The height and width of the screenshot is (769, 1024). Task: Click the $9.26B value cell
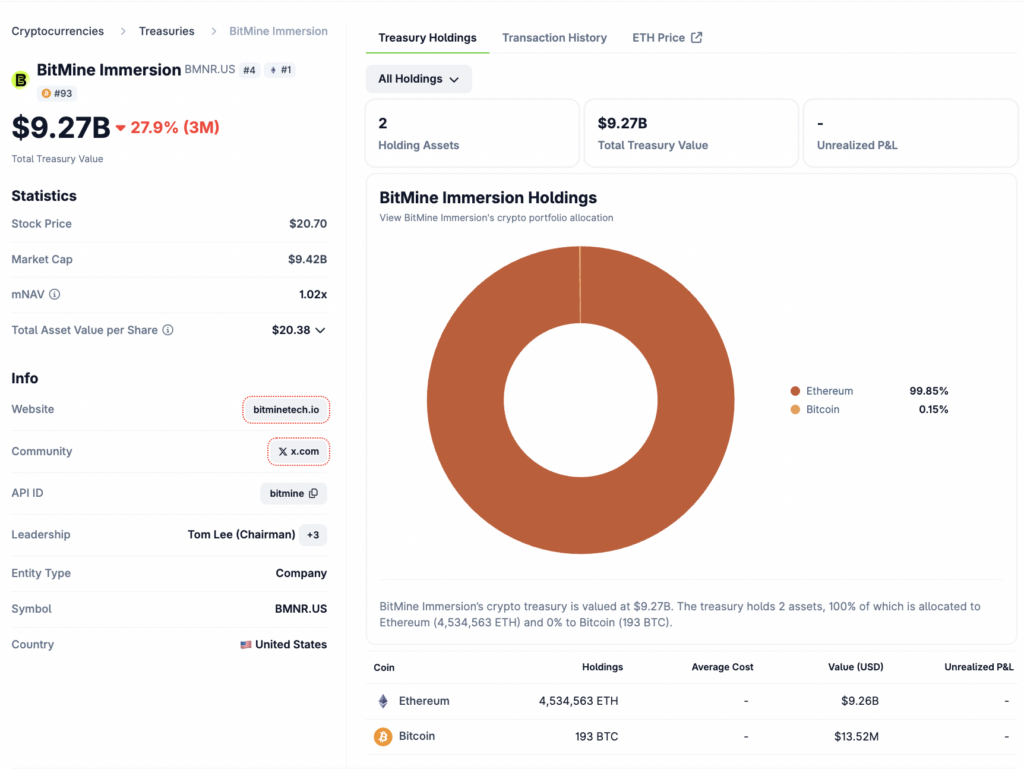point(859,701)
